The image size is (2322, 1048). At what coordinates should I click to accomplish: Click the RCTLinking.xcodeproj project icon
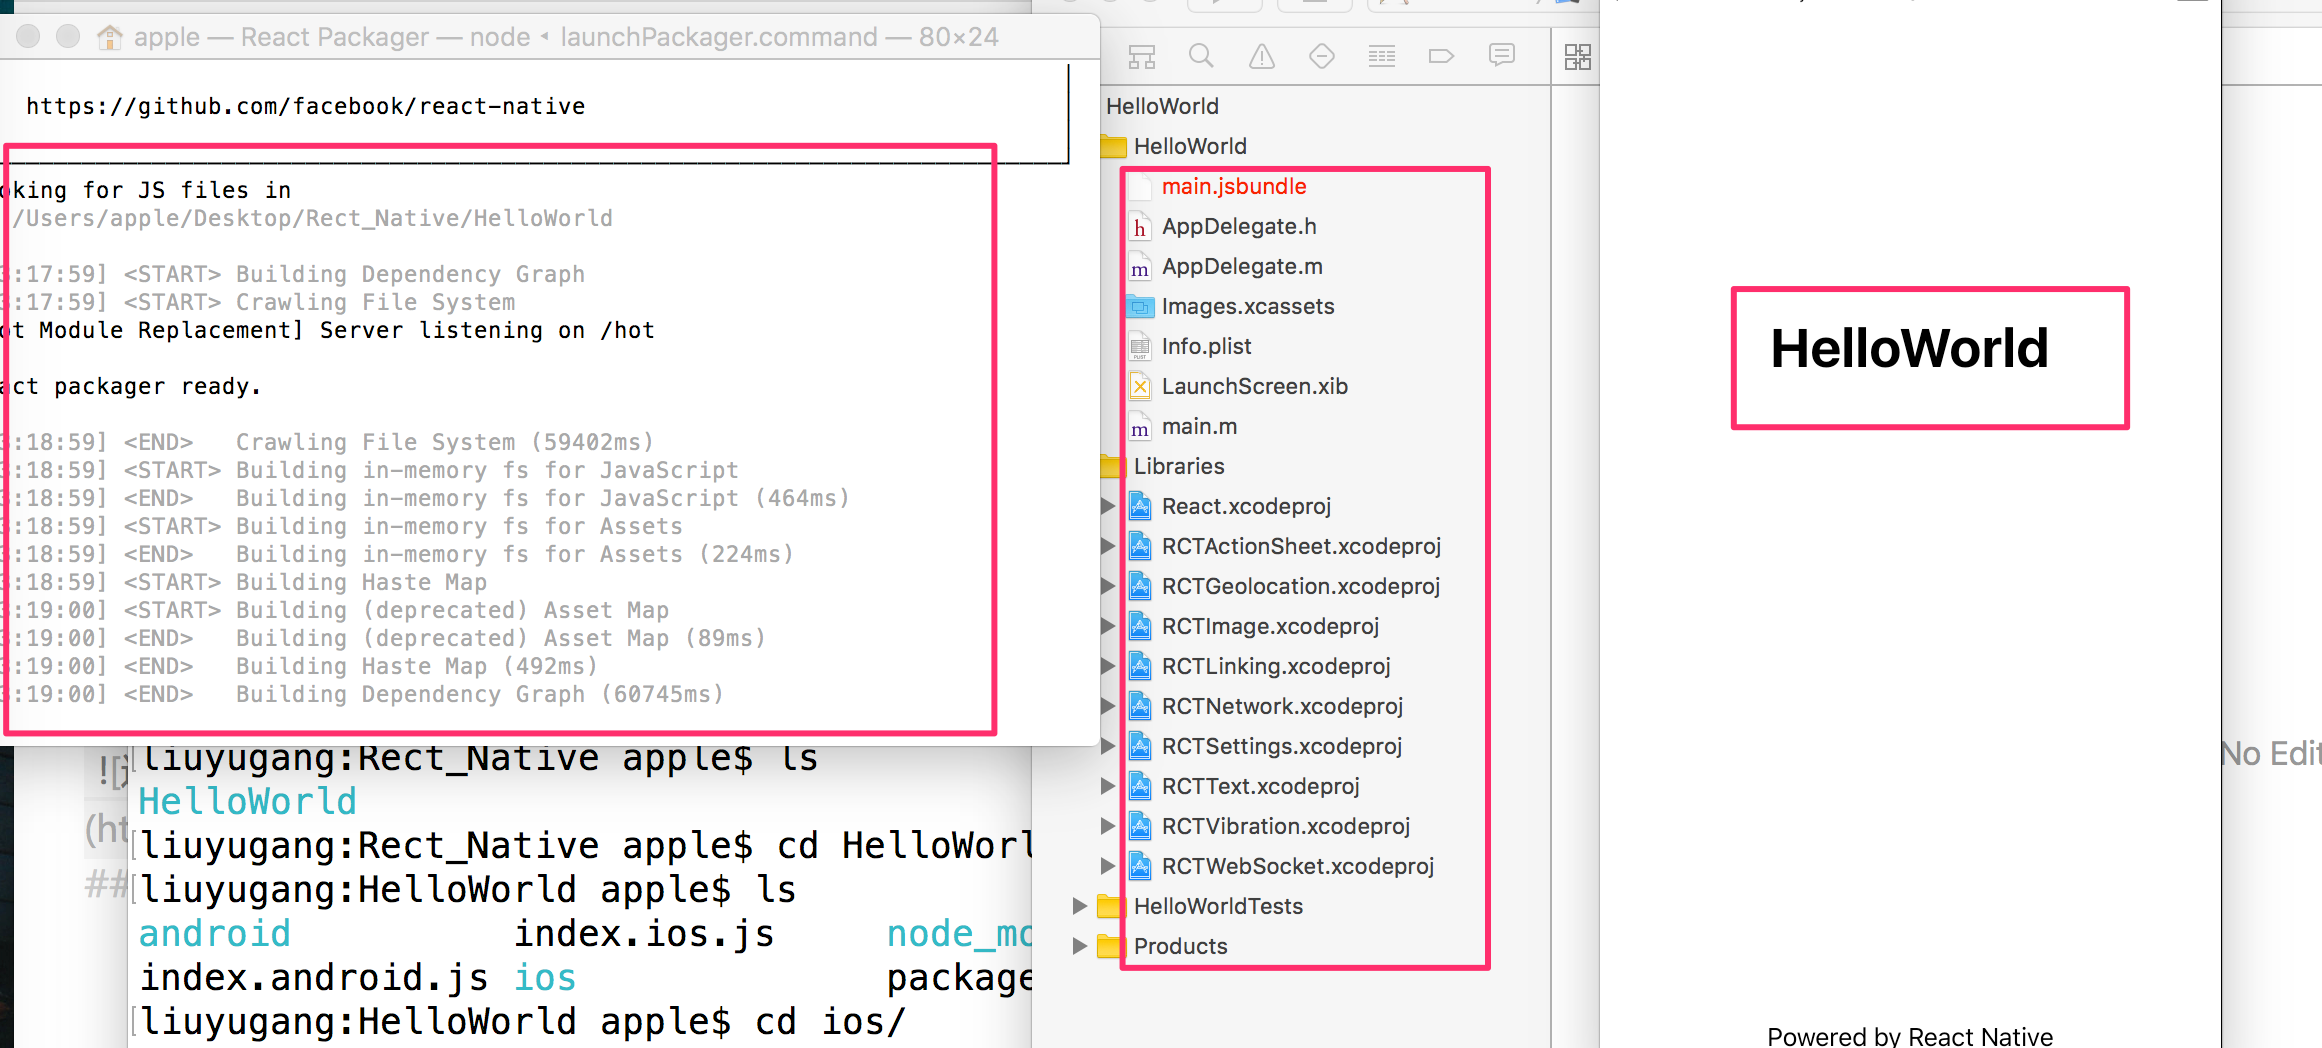click(x=1140, y=666)
